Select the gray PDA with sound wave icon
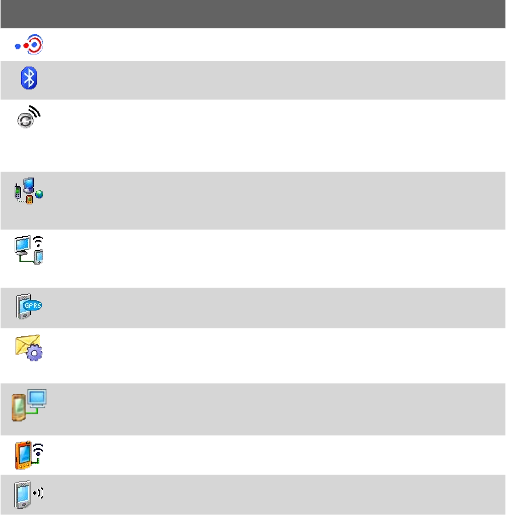 click(x=29, y=494)
